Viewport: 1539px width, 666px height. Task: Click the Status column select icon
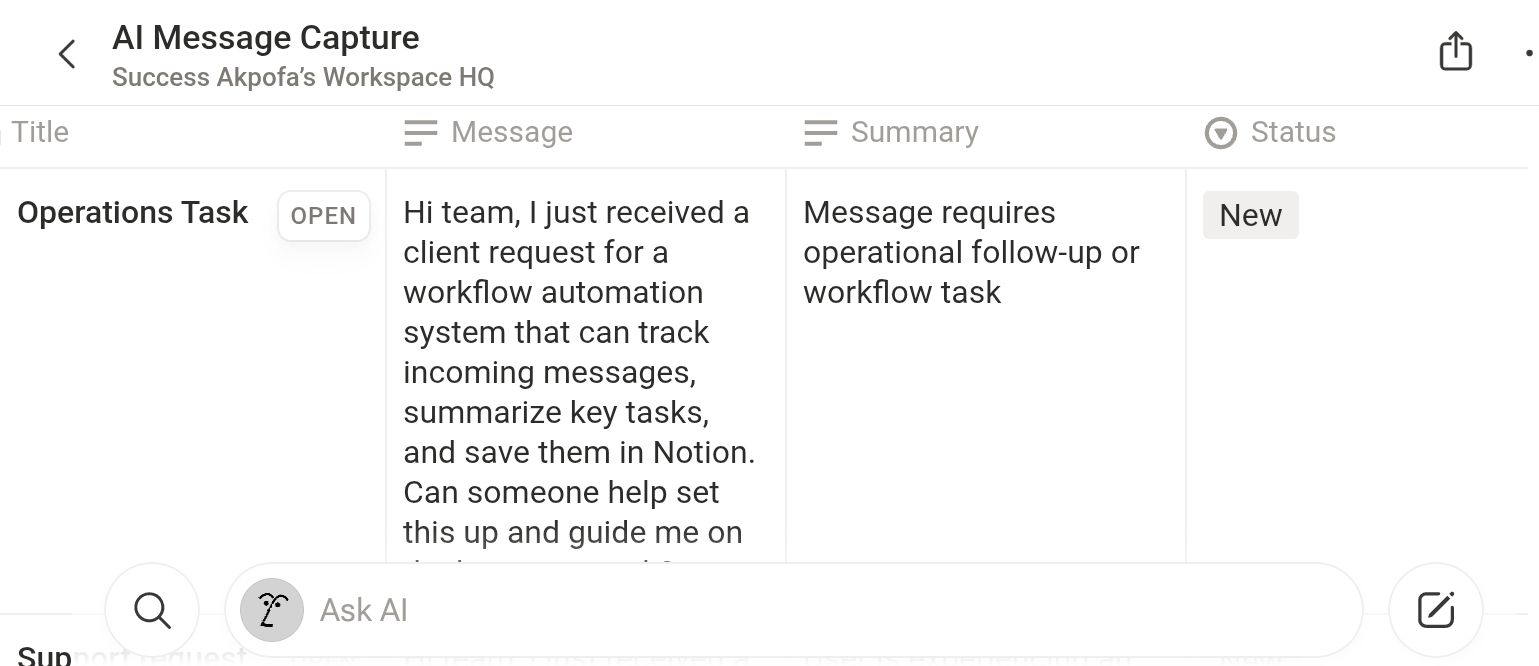(x=1220, y=133)
